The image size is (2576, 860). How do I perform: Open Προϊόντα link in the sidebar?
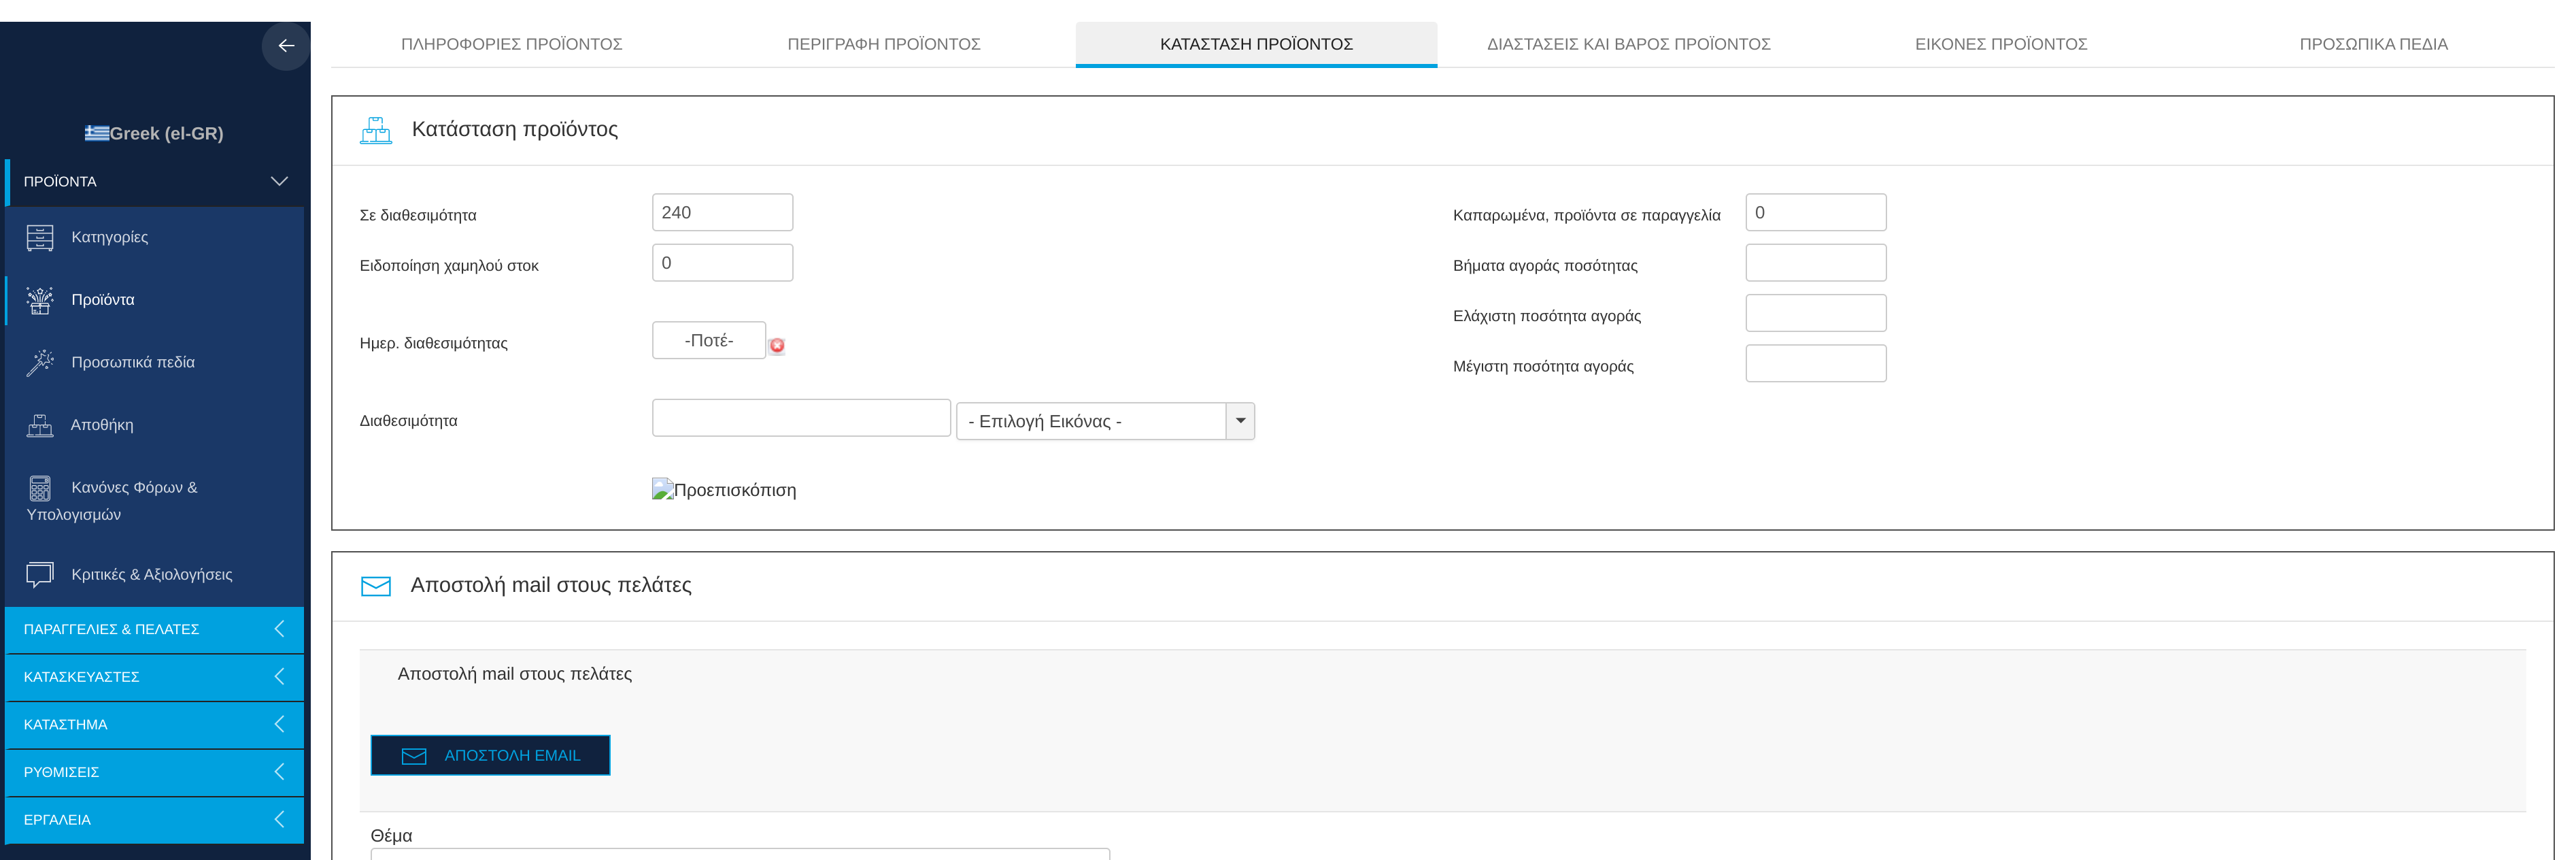click(103, 300)
